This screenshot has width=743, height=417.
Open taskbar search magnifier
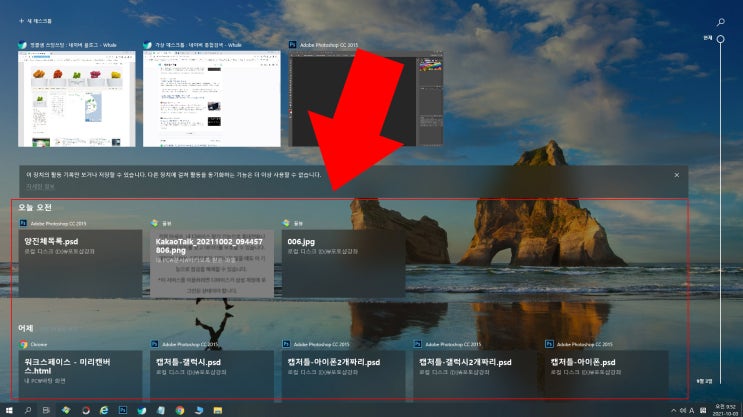click(x=27, y=410)
